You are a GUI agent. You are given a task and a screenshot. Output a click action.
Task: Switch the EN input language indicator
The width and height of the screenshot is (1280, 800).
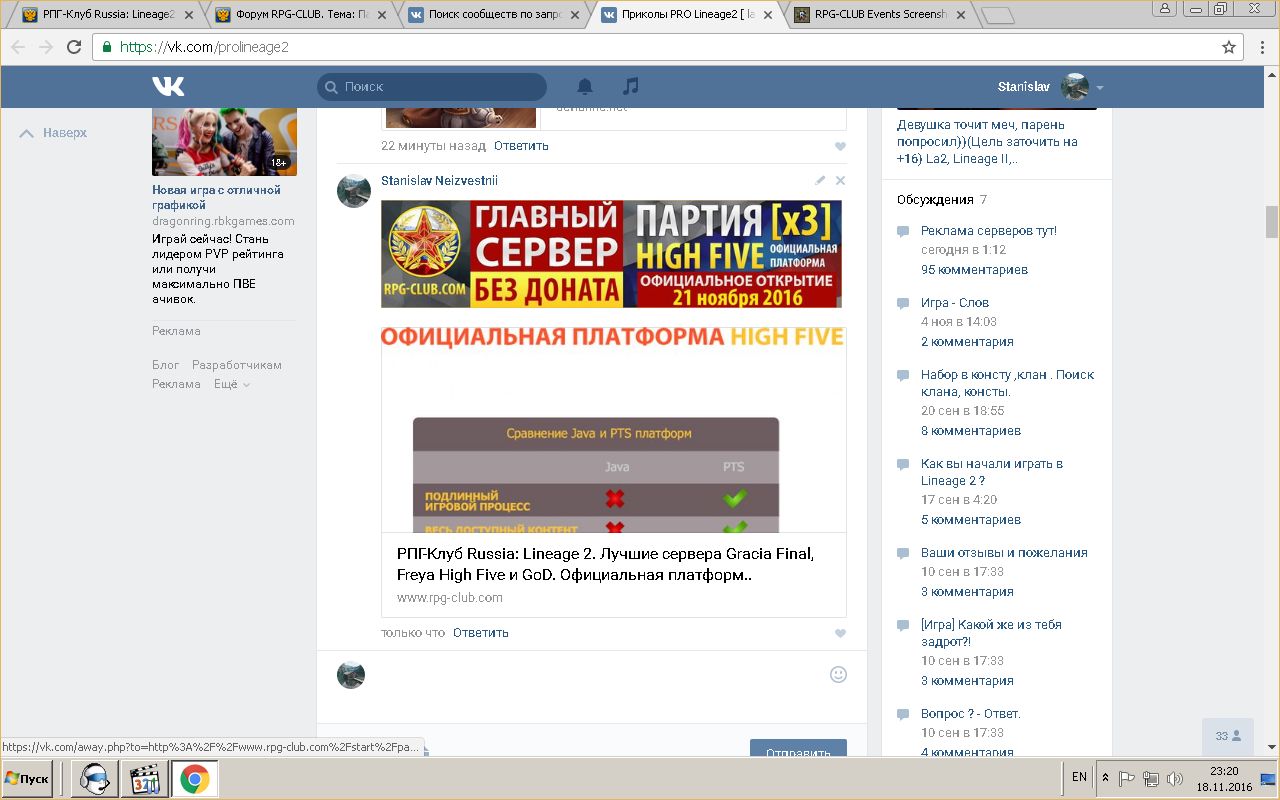(1079, 777)
